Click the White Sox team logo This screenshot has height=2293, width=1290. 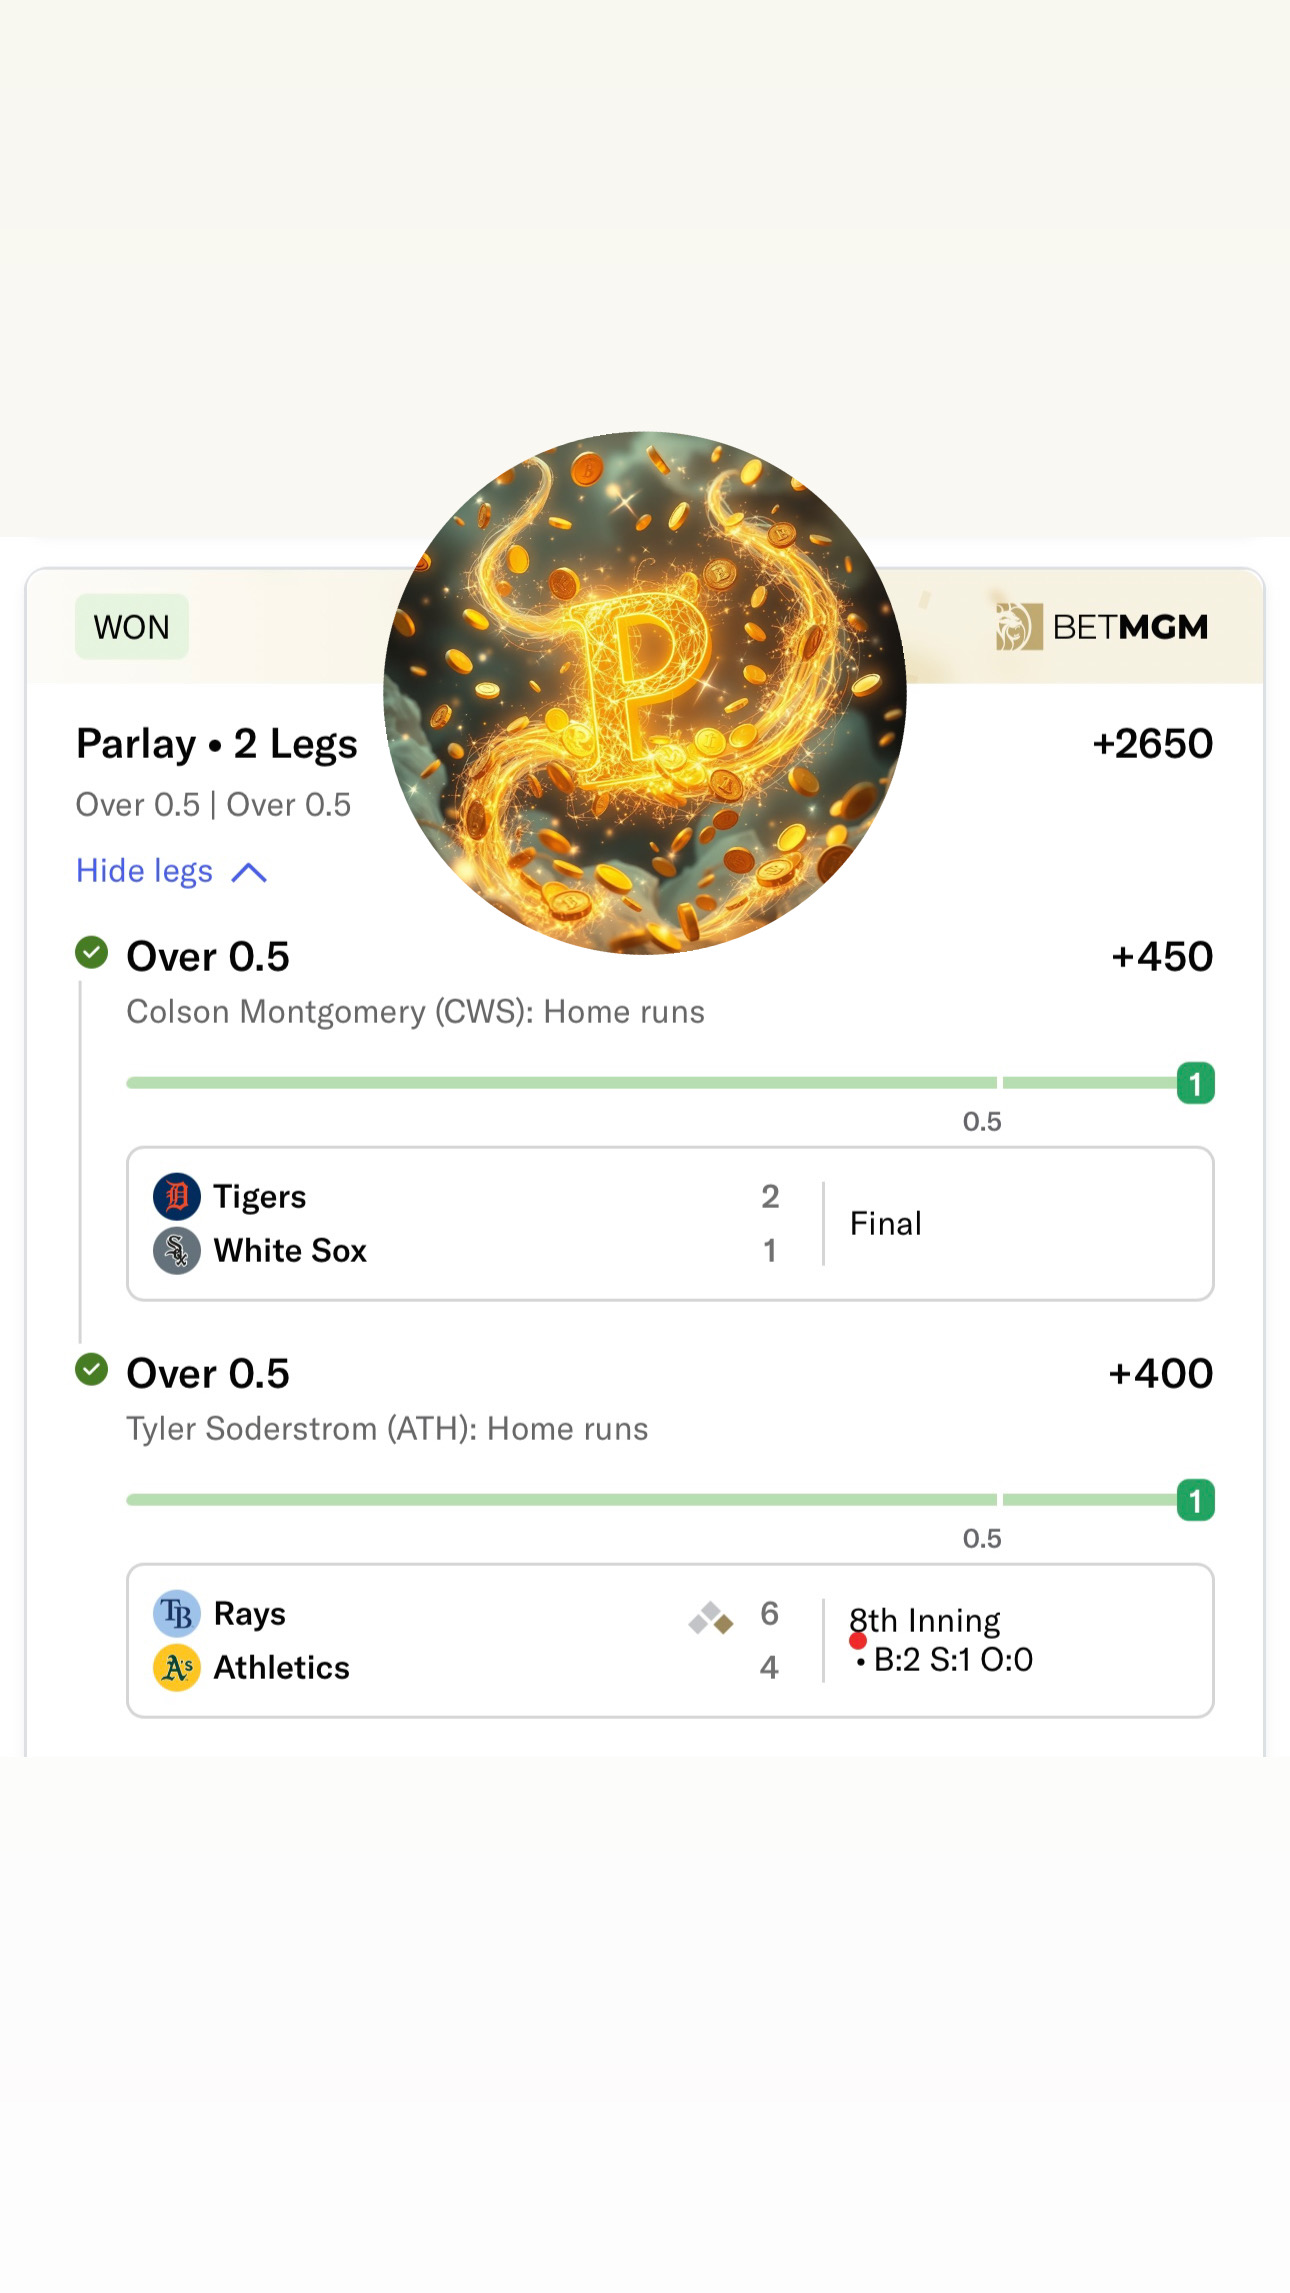point(177,1250)
